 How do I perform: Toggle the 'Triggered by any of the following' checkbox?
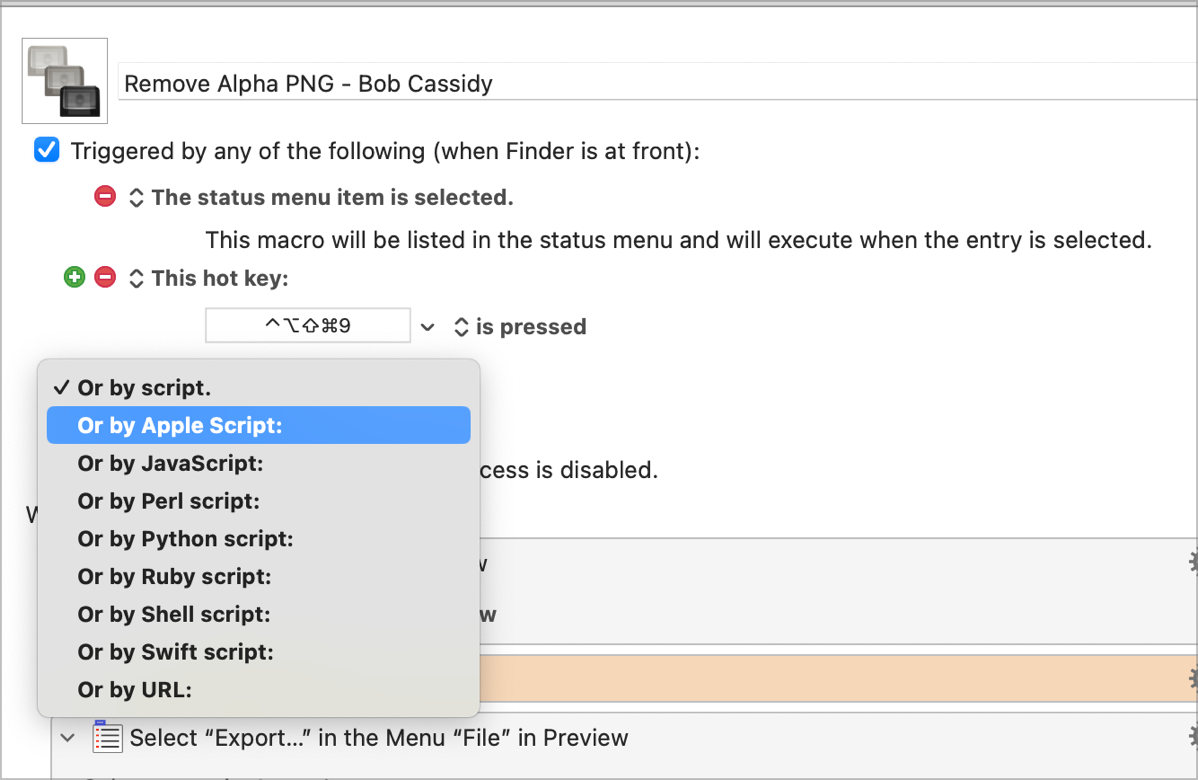pyautogui.click(x=47, y=151)
